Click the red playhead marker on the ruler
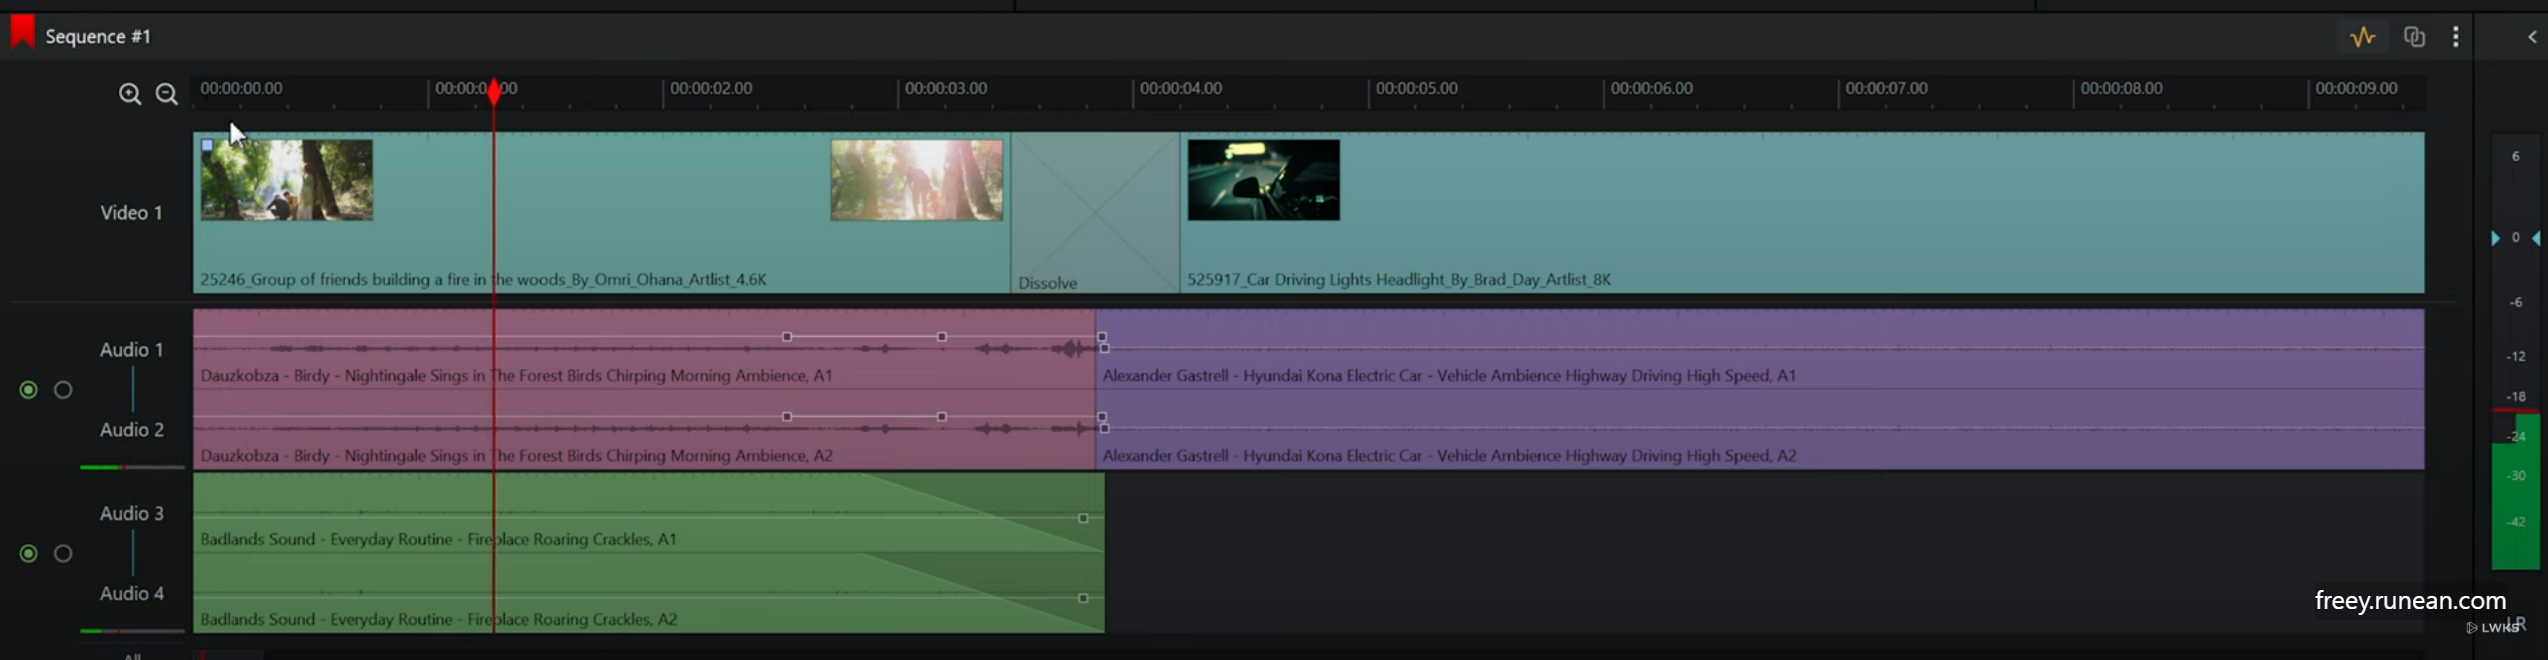 (x=494, y=92)
